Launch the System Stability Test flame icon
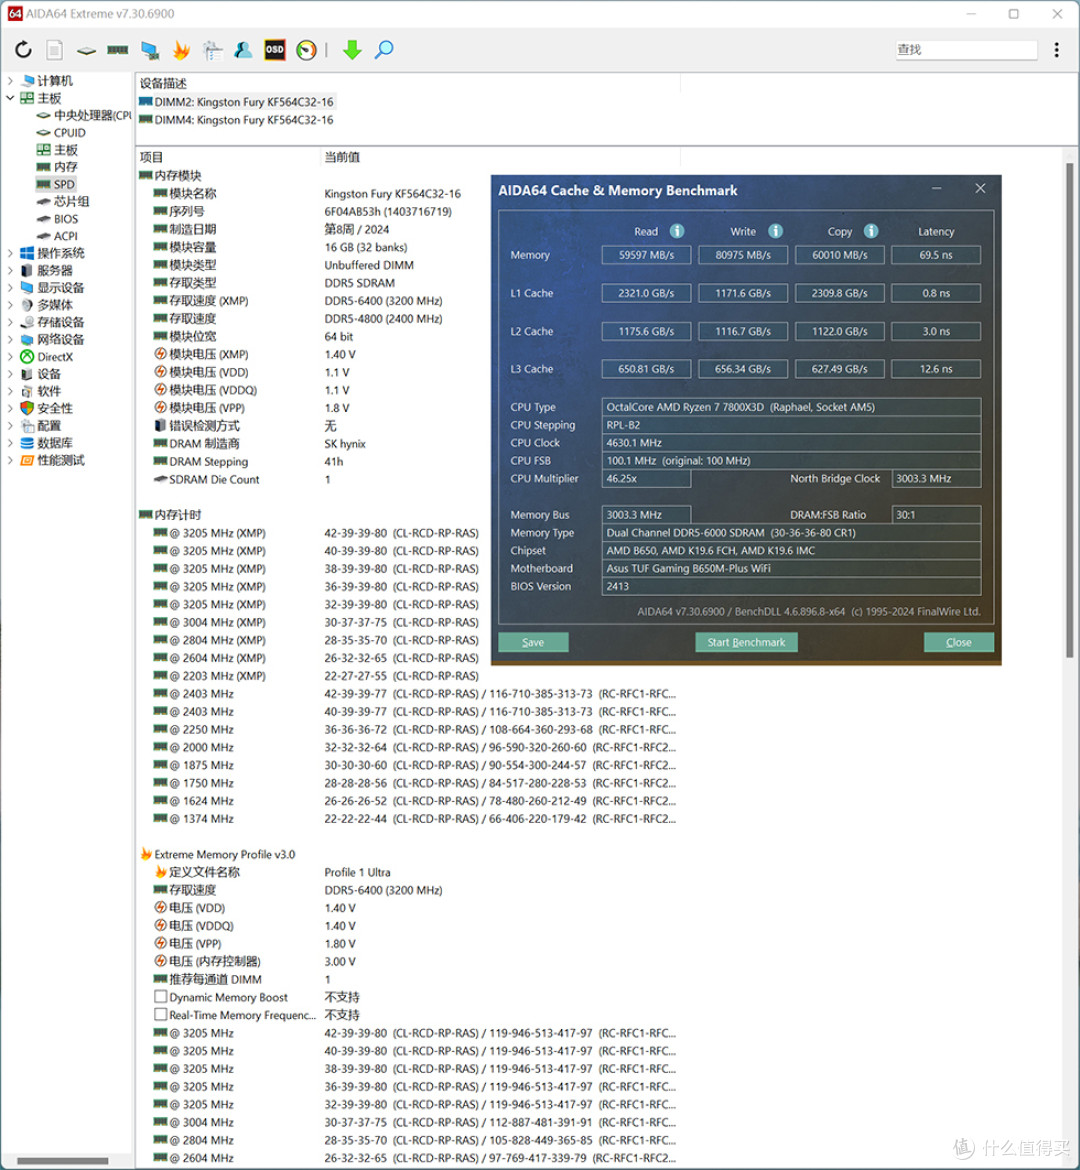Image resolution: width=1080 pixels, height=1170 pixels. 181,50
